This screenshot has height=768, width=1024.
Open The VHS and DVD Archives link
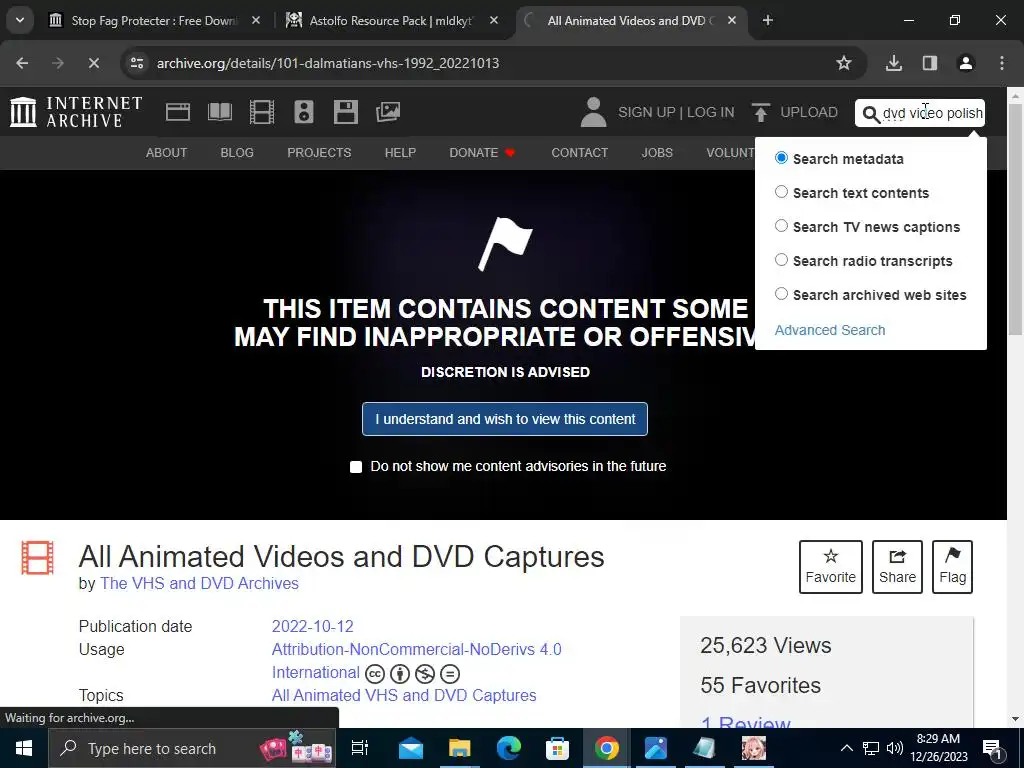[199, 584]
